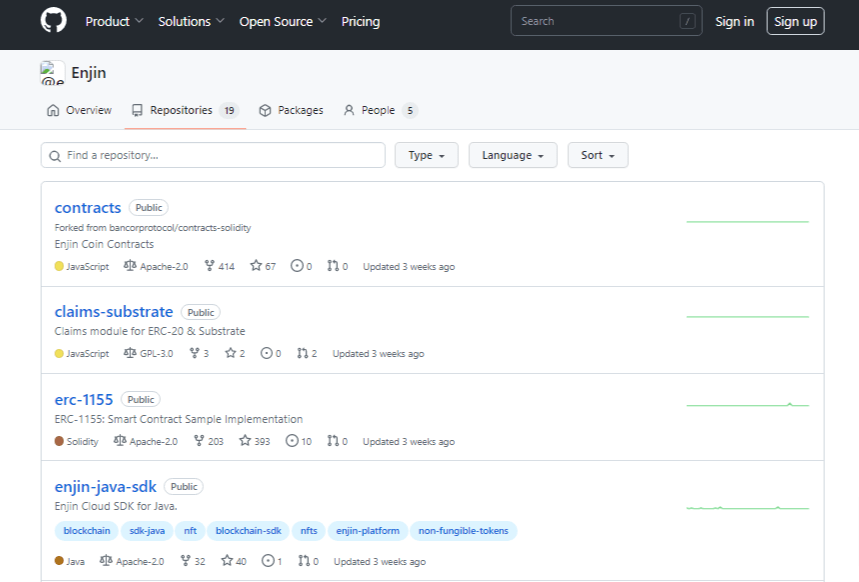The height and width of the screenshot is (582, 859).
Task: Open enjin-java-sdk stars count 40
Action: pos(234,561)
